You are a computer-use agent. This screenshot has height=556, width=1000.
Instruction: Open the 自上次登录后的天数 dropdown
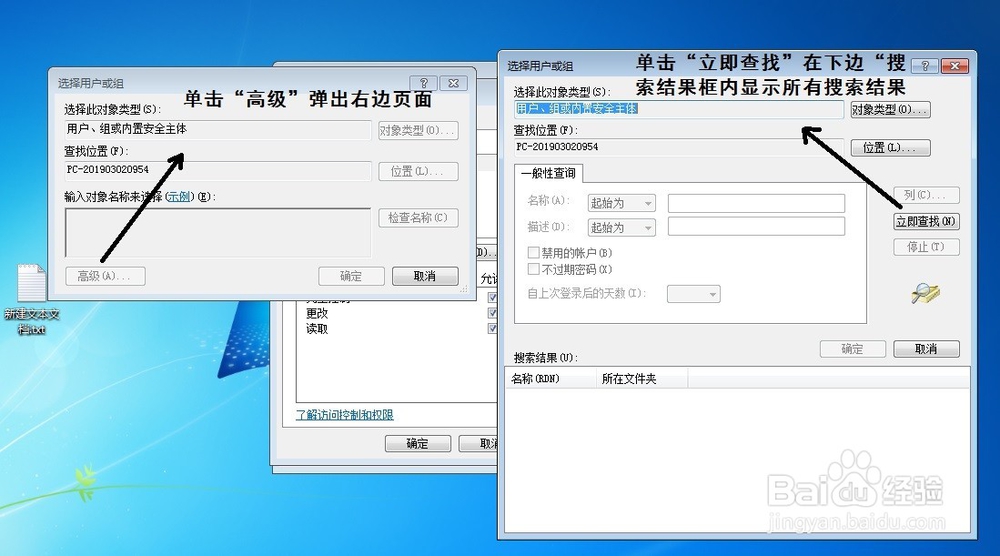point(694,294)
